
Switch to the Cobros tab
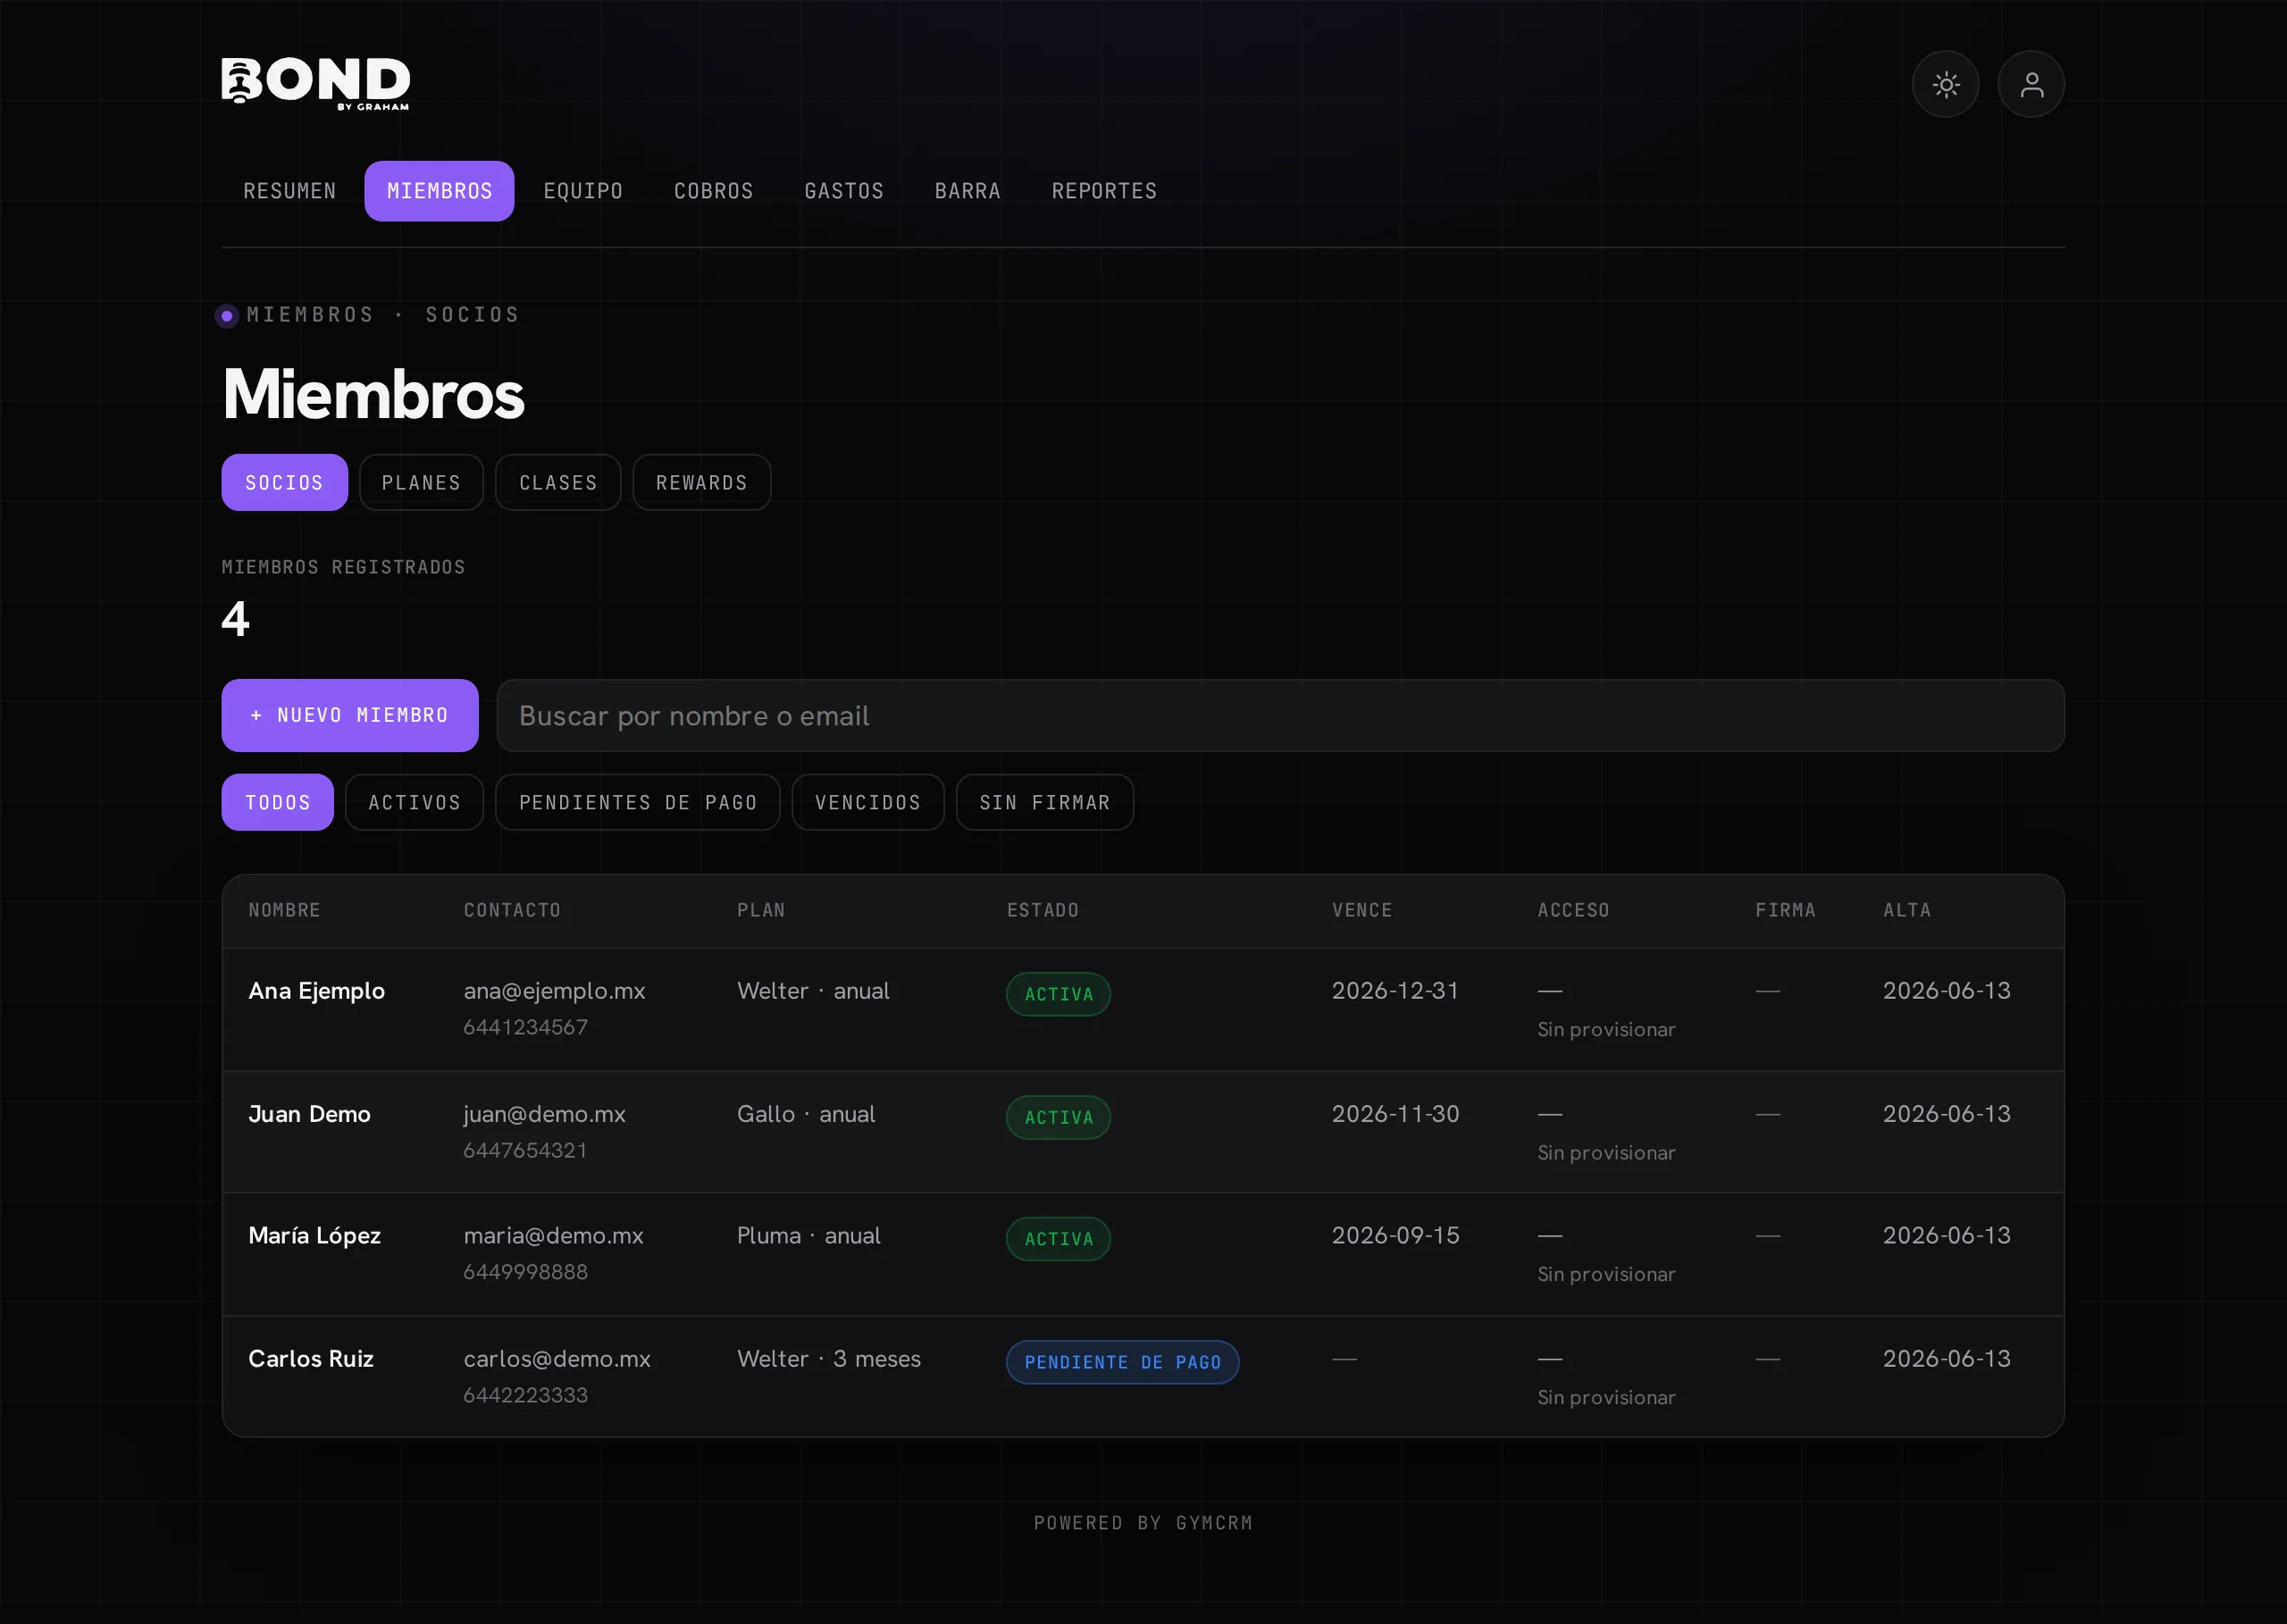[714, 191]
